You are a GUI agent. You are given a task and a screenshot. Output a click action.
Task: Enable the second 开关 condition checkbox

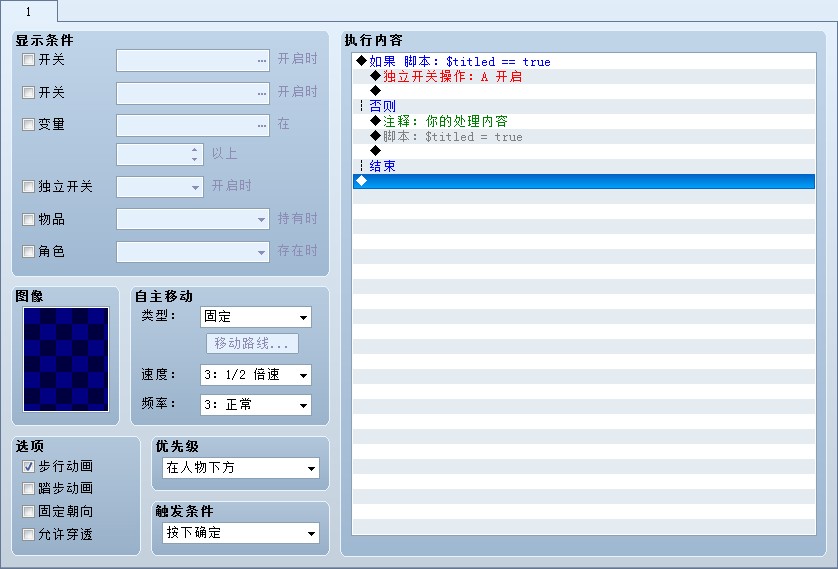tap(28, 92)
